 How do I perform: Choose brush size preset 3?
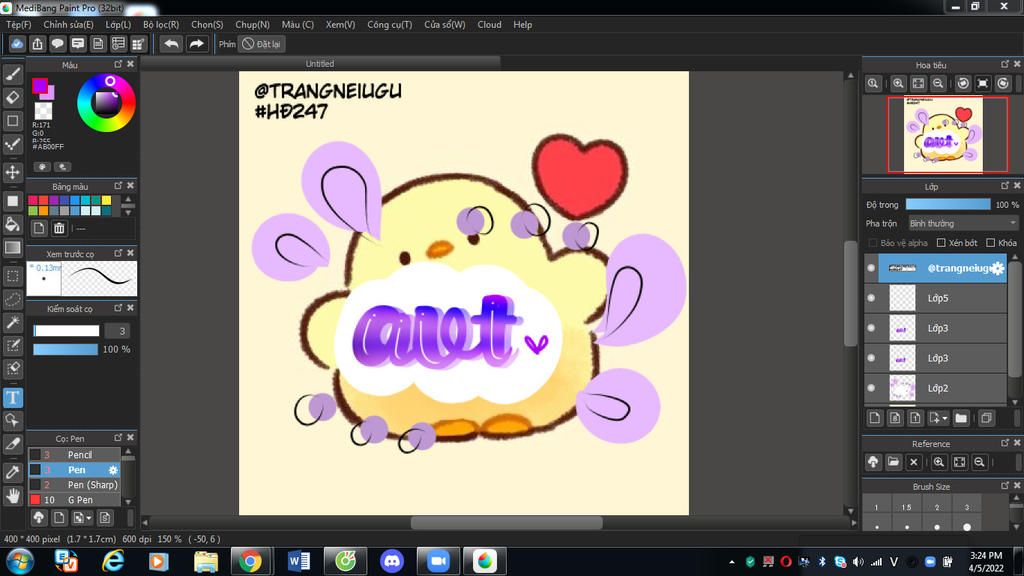tap(967, 513)
